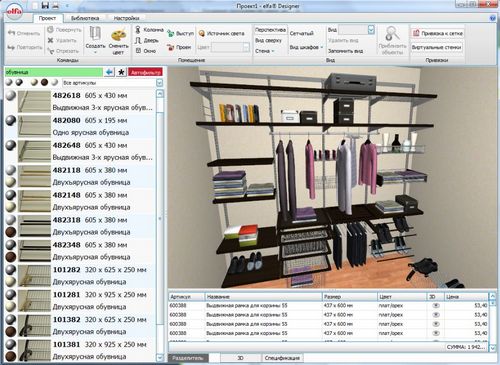Select brown color ball on item 482318
This screenshot has width=500, height=365.
[11, 232]
